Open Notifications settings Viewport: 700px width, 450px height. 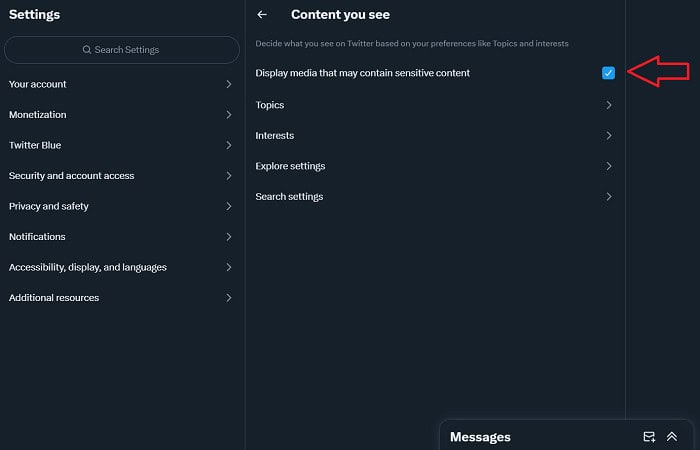click(121, 237)
